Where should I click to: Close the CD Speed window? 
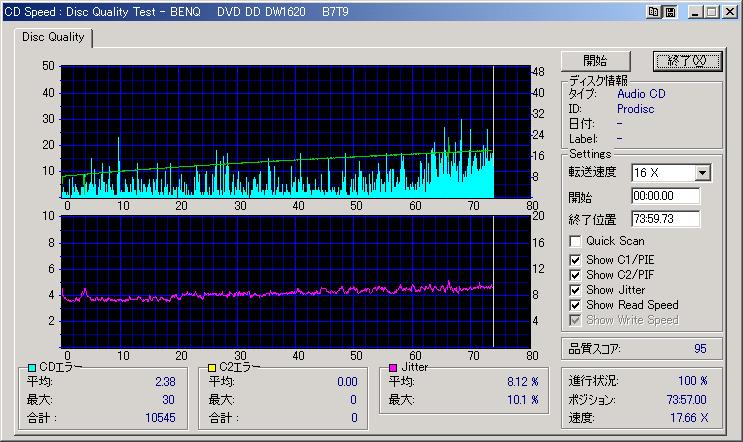[729, 12]
